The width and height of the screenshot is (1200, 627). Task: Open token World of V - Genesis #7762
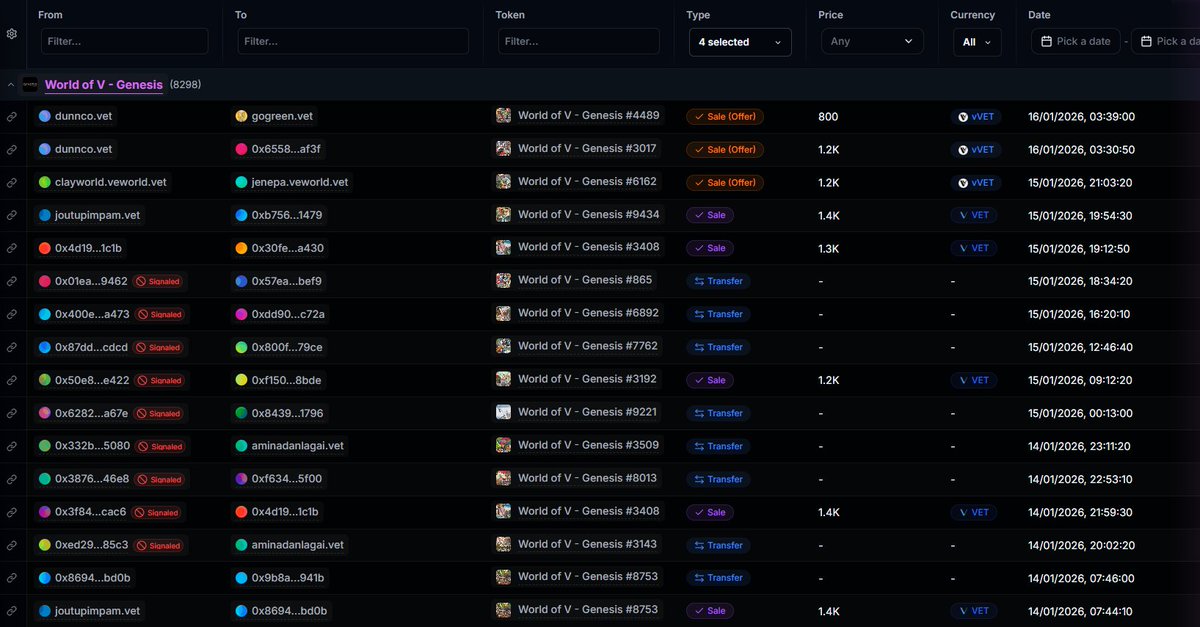[588, 346]
